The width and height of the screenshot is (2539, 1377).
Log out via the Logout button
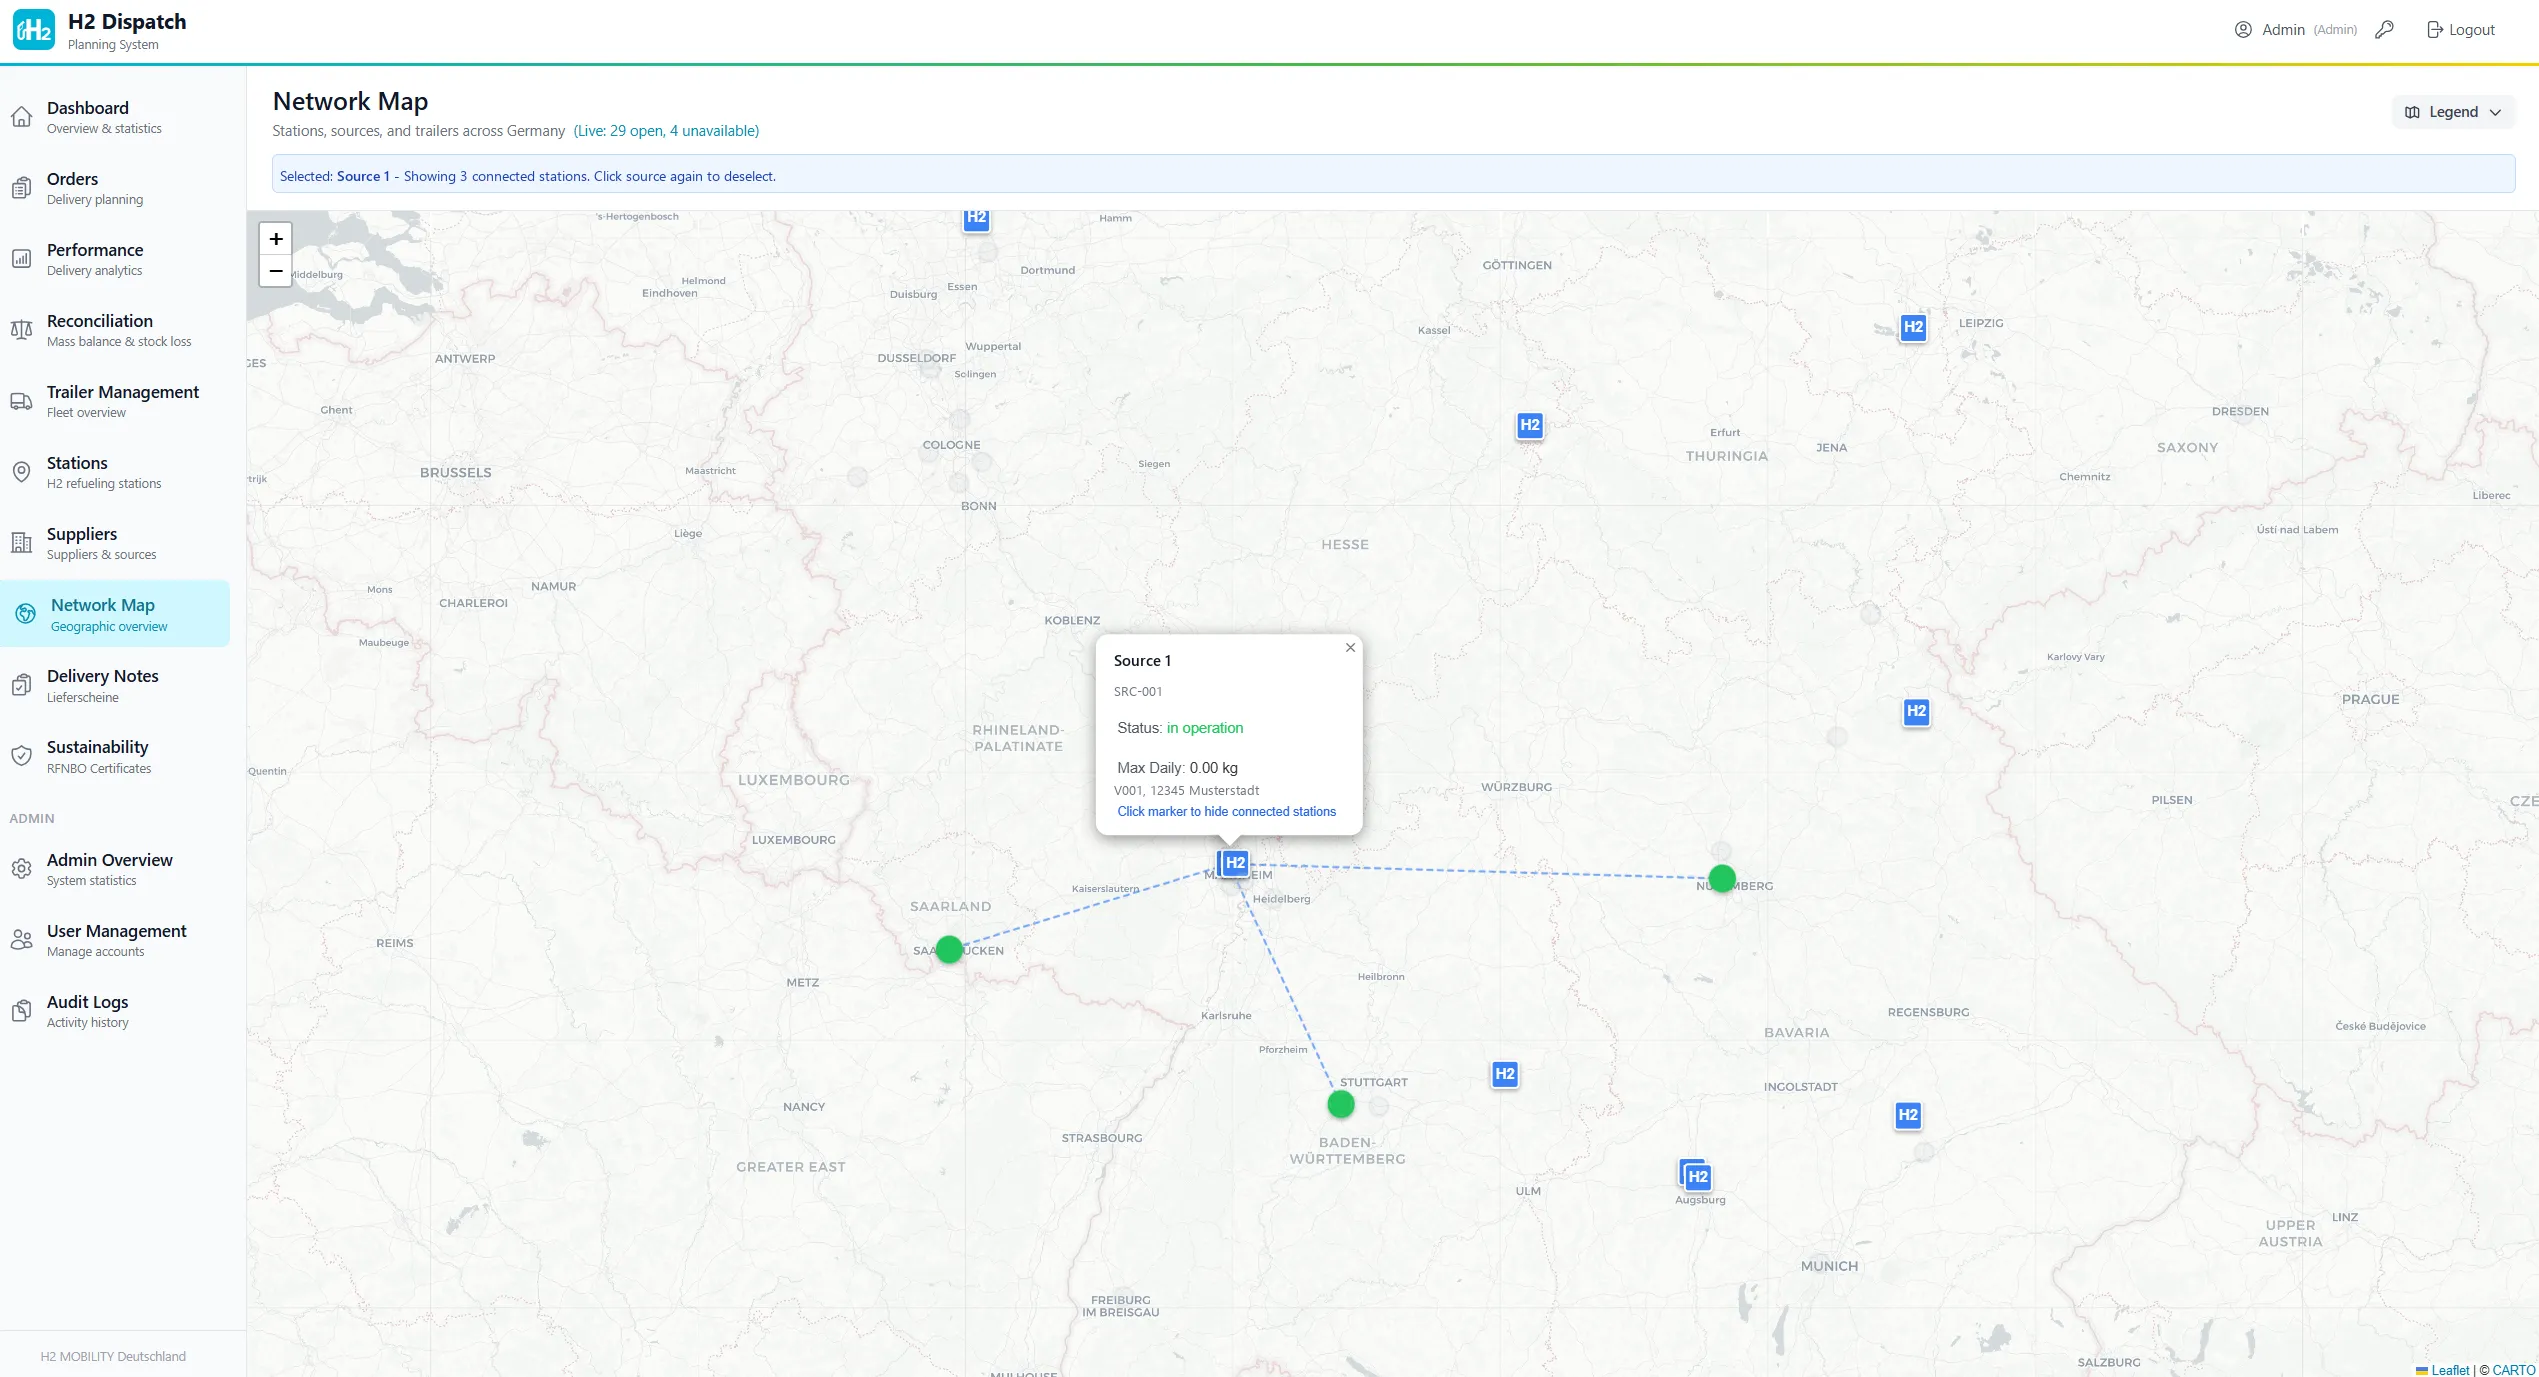(2460, 30)
